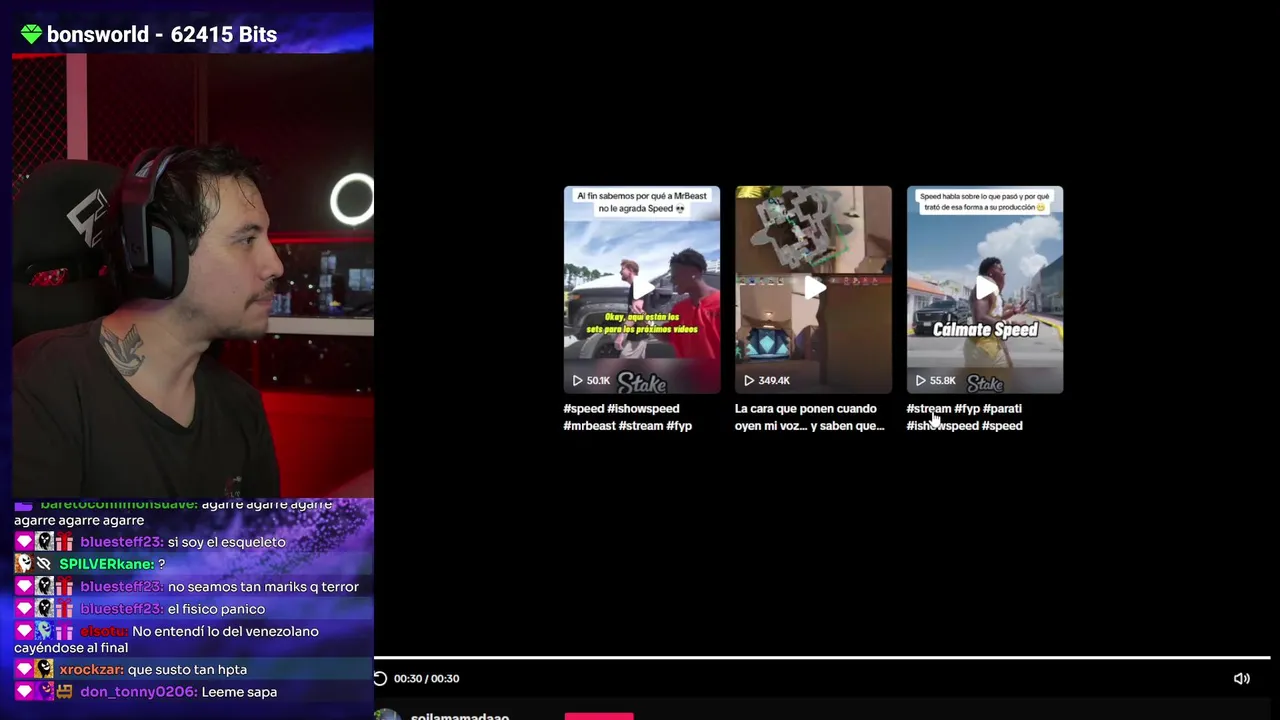This screenshot has width=1280, height=720.
Task: Click username elsotu in chat
Action: [103, 631]
